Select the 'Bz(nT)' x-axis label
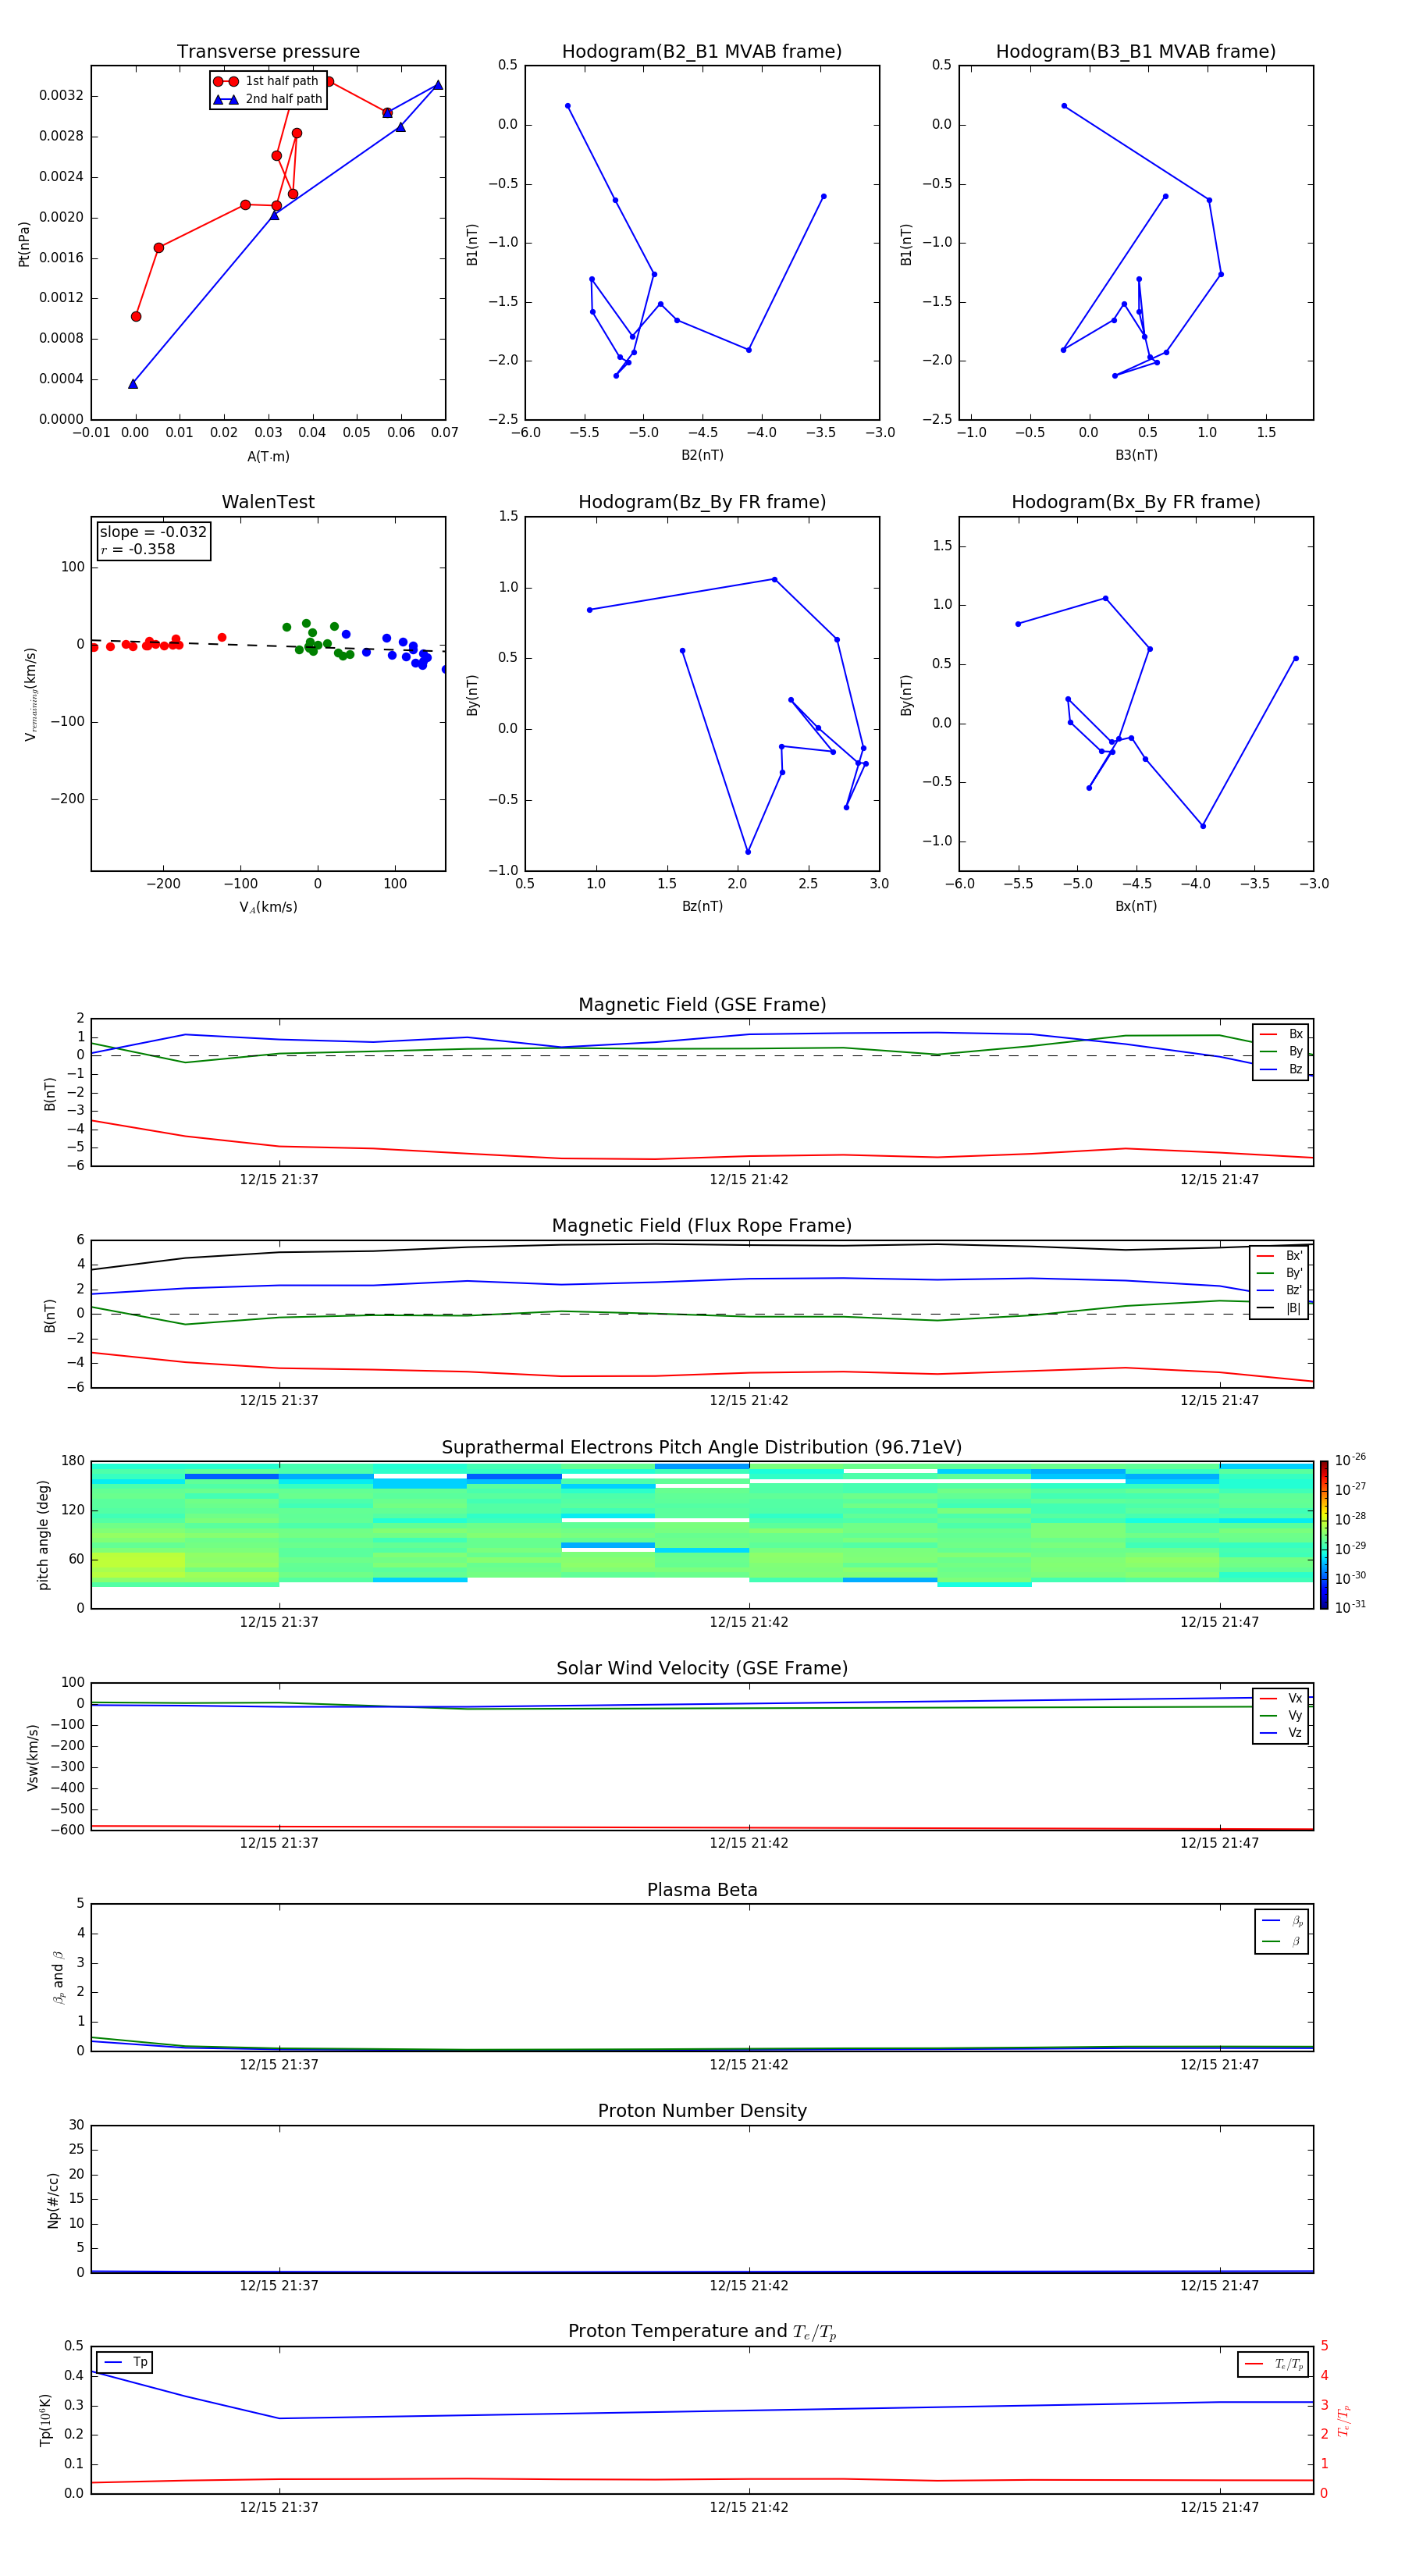The image size is (1405, 2576). (x=702, y=906)
